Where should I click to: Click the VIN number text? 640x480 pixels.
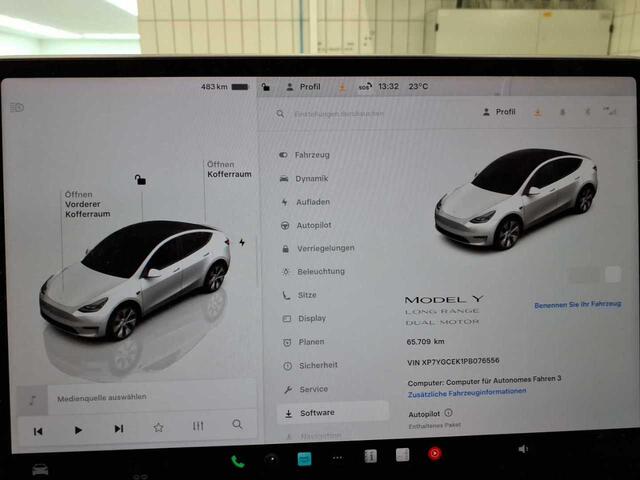[453, 361]
